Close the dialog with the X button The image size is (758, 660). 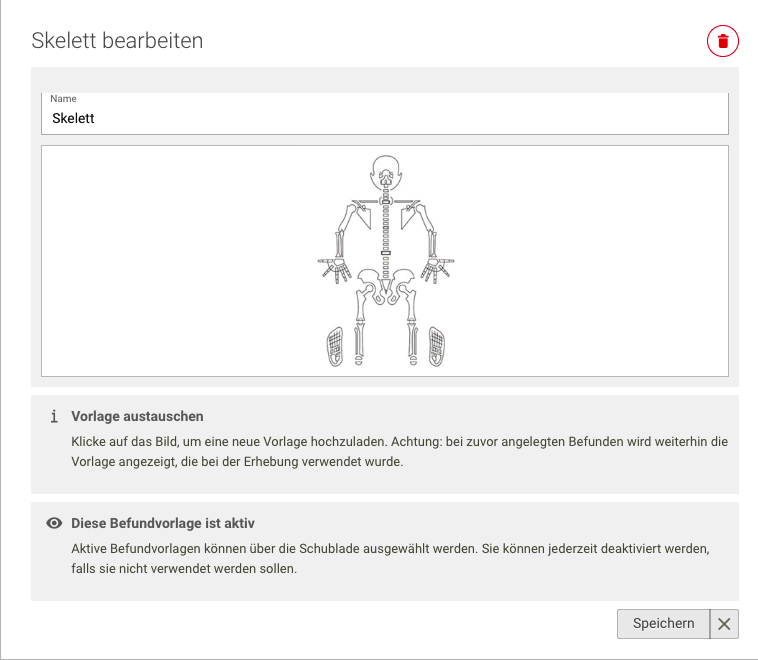tap(724, 624)
